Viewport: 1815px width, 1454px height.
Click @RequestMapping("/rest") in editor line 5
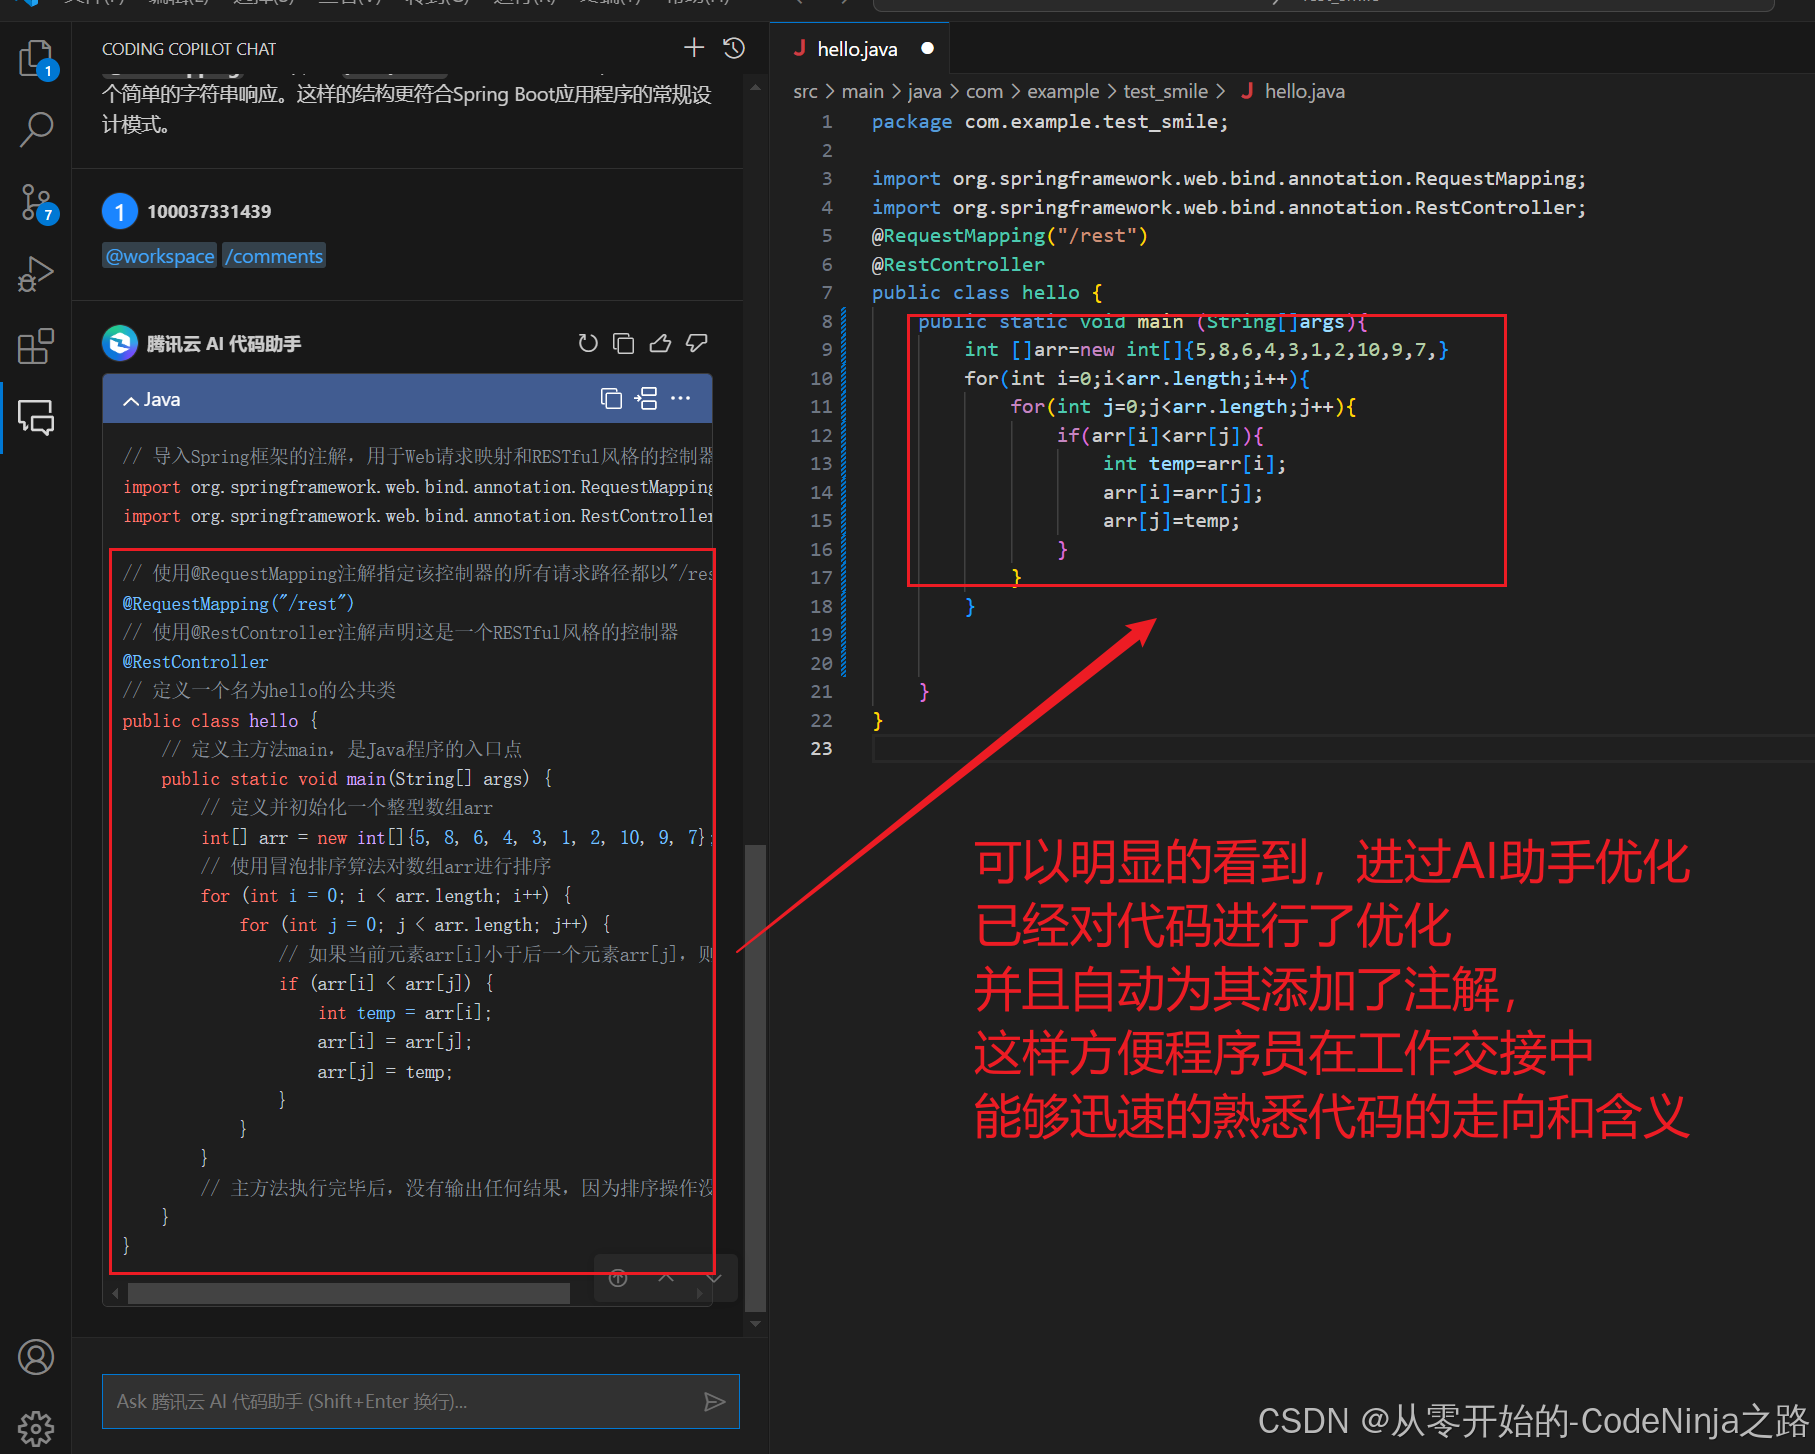(1010, 235)
